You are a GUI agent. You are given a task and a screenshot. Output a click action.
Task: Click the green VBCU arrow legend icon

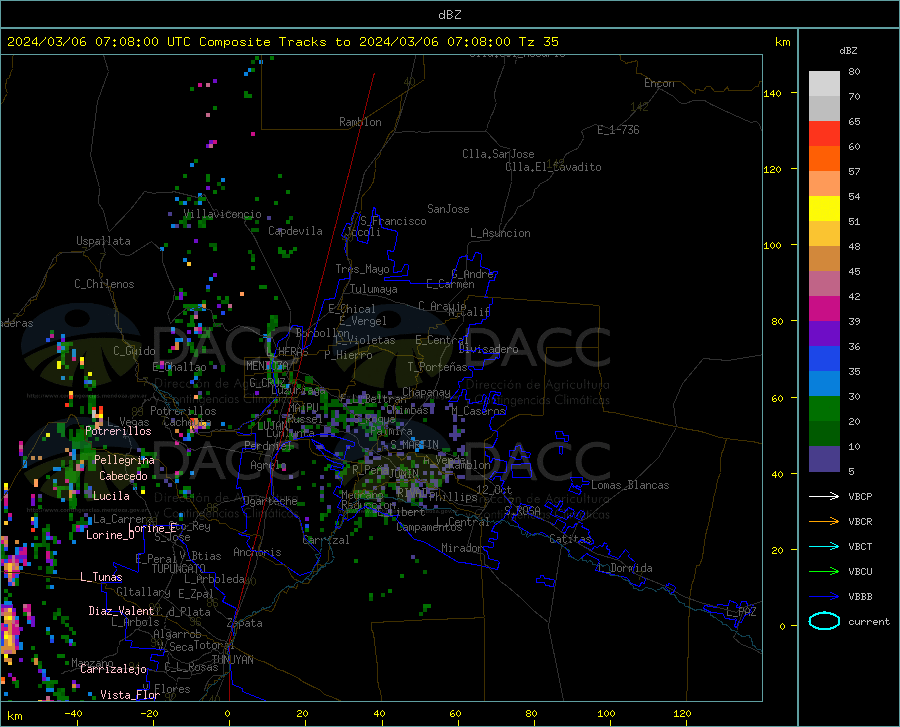click(824, 571)
